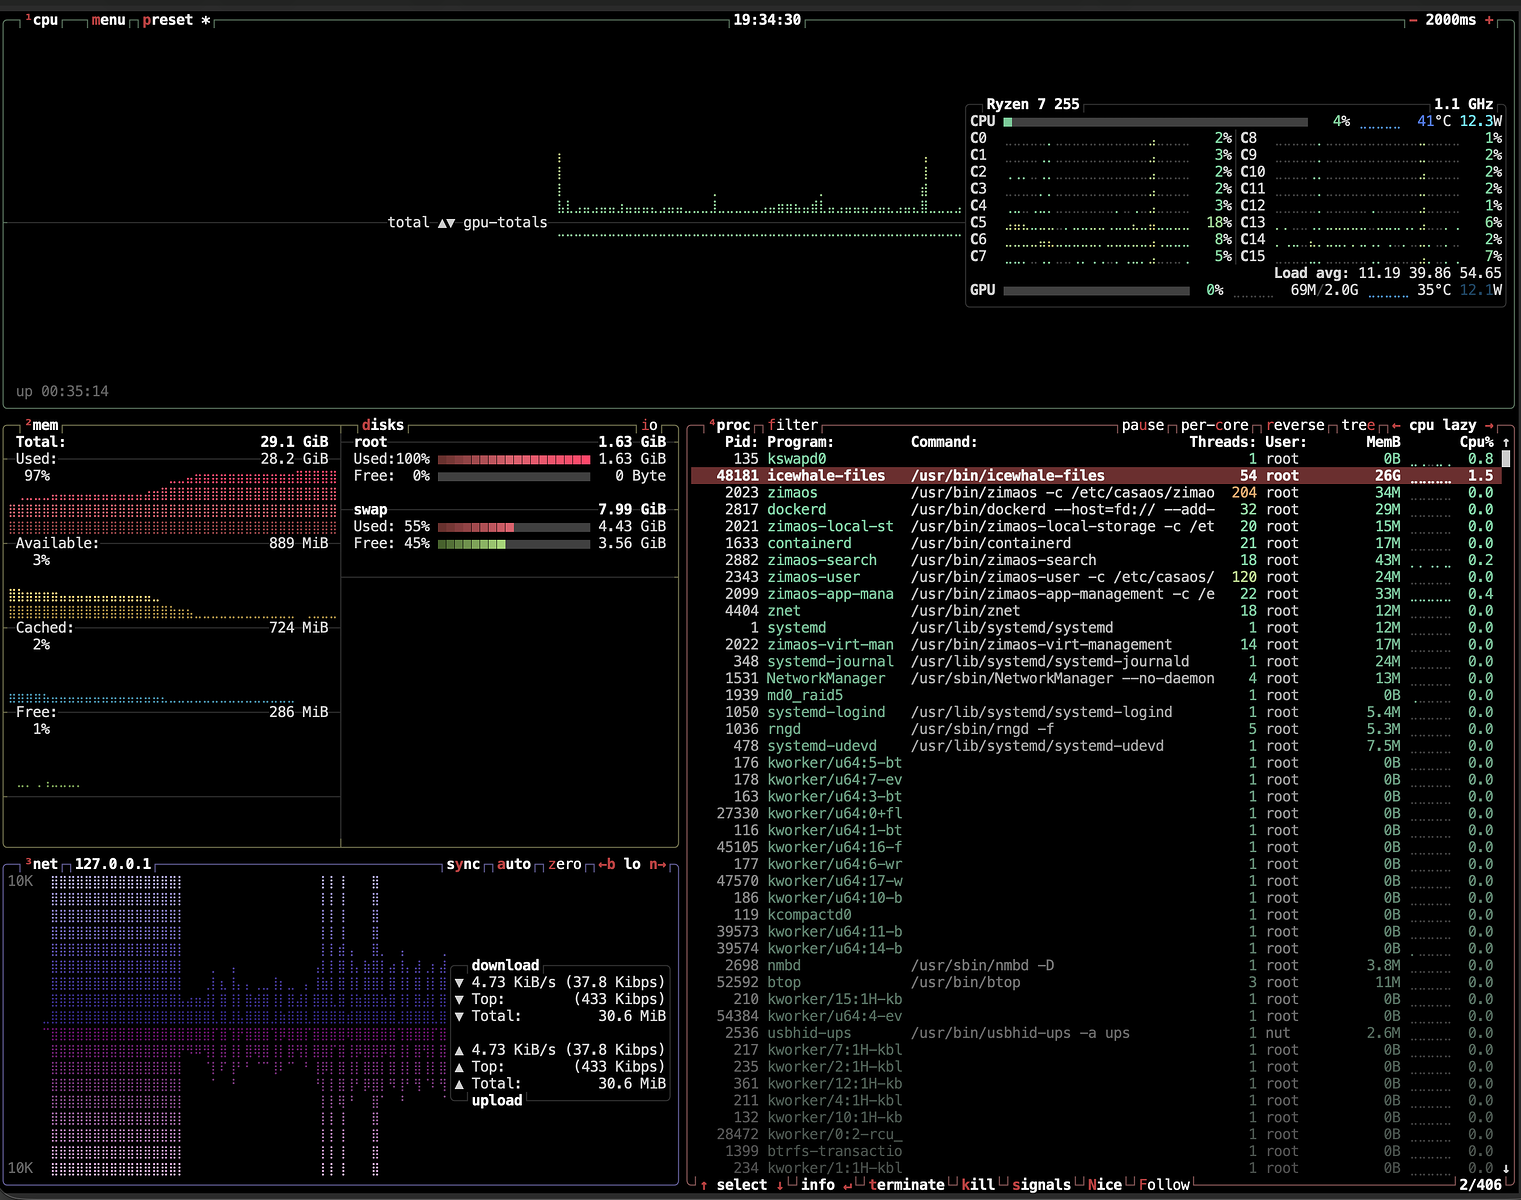Toggle sync of net graph scales
This screenshot has height=1200, width=1521.
point(463,864)
